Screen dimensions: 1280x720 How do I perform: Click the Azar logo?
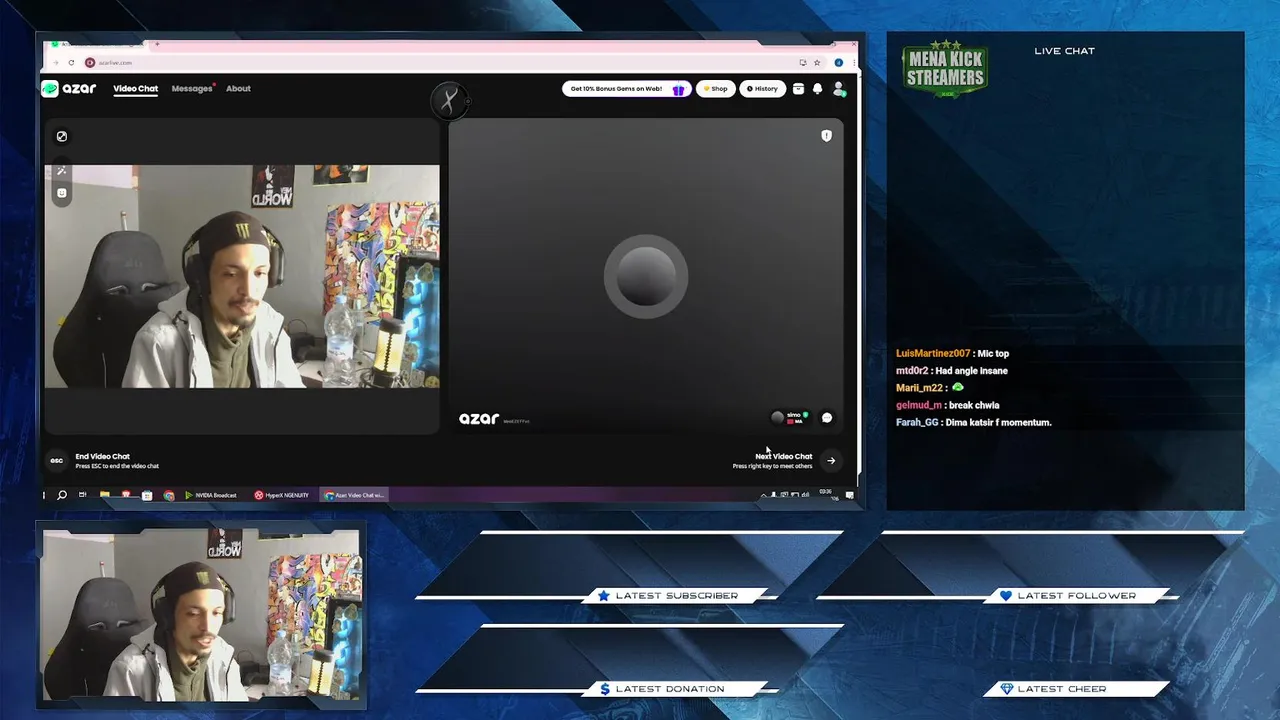pos(69,88)
